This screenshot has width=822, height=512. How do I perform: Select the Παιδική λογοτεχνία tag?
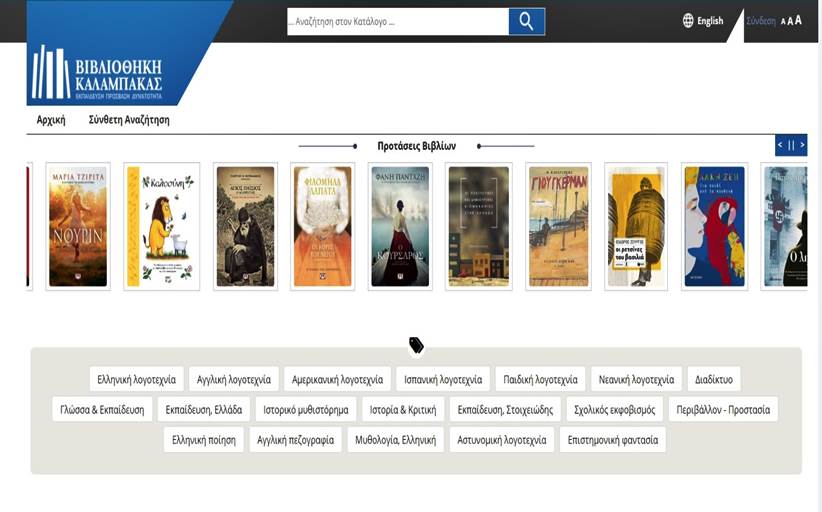point(540,379)
